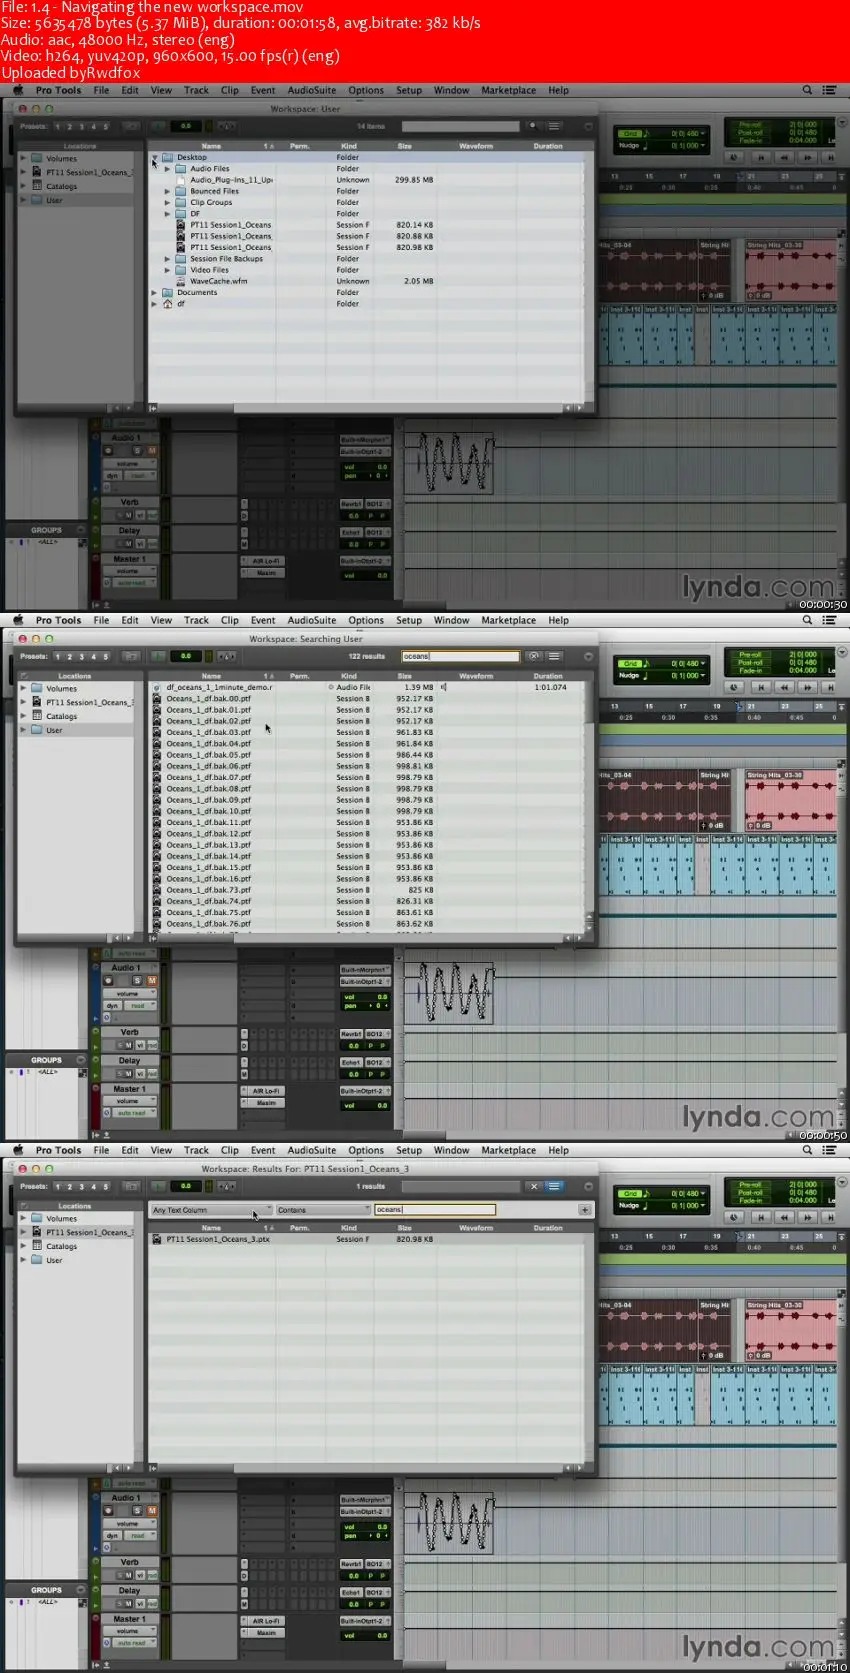
Task: Open Track menu above the Searching User window
Action: click(x=196, y=620)
